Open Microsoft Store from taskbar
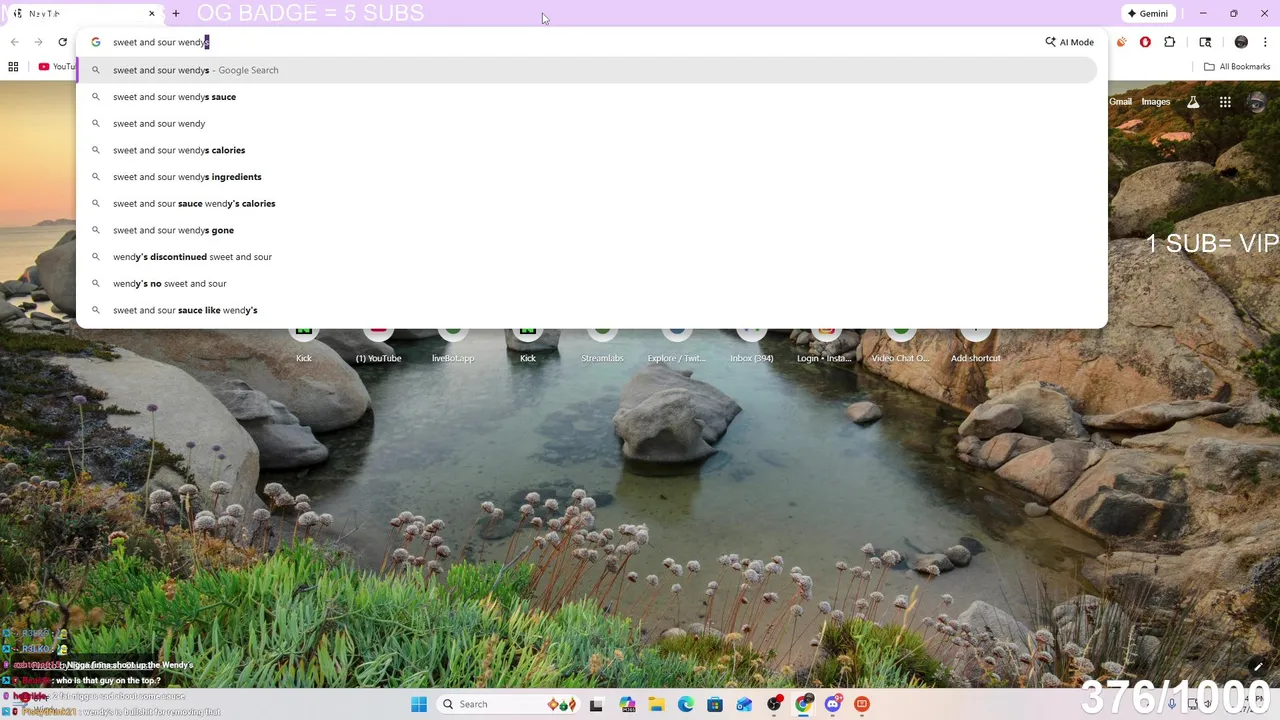Viewport: 1280px width, 720px height. [x=715, y=704]
